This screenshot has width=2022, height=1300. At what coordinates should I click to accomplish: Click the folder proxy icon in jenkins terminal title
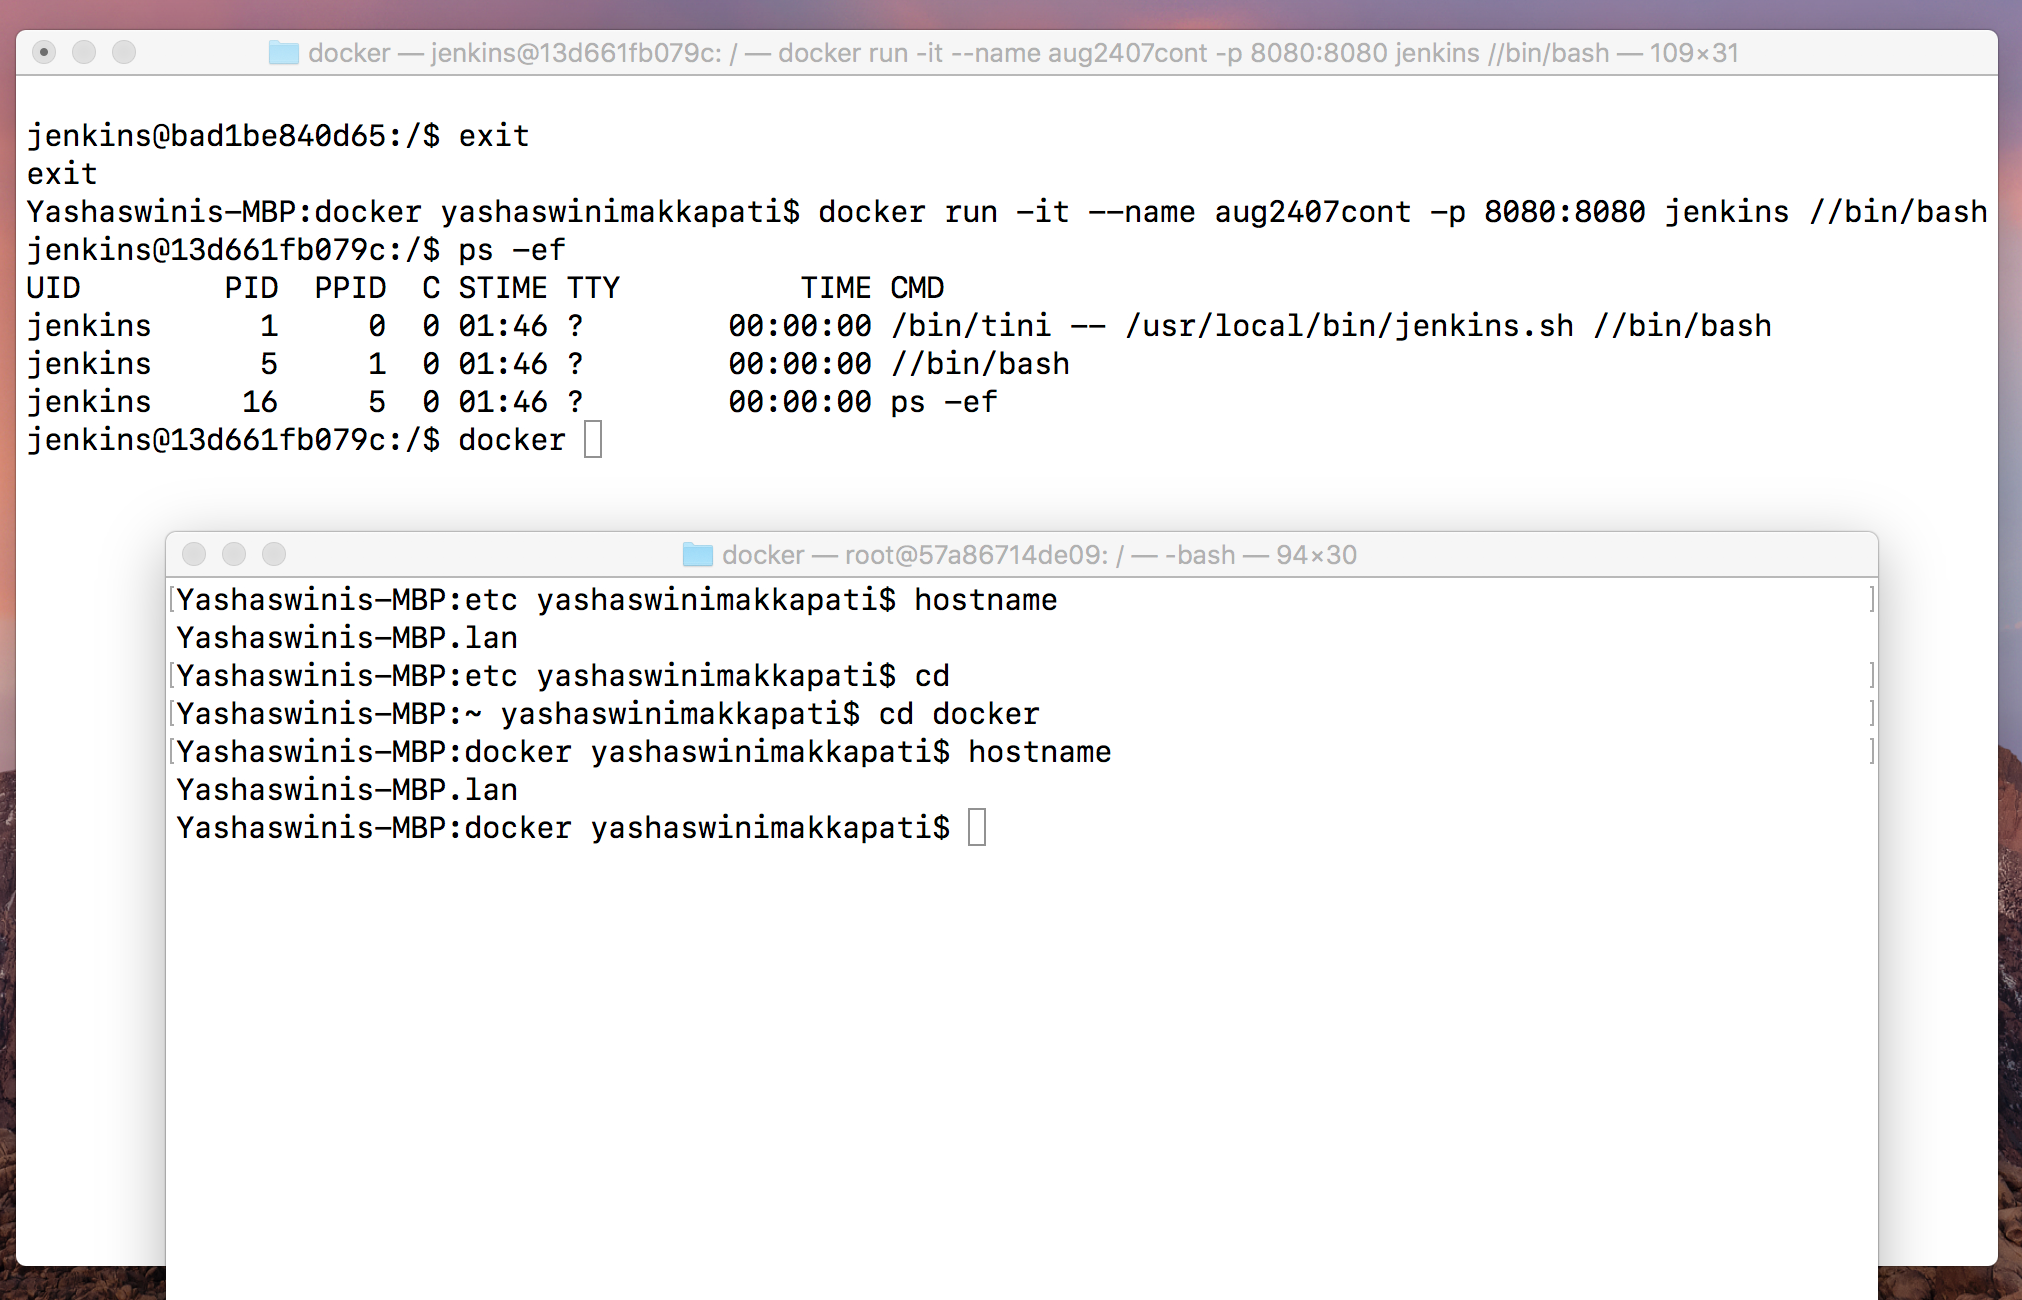pyautogui.click(x=284, y=53)
